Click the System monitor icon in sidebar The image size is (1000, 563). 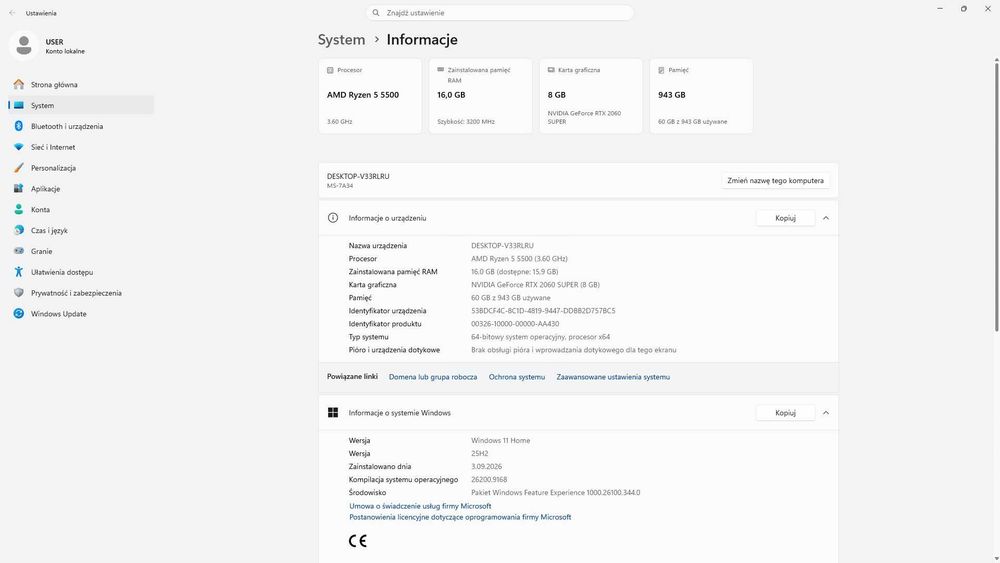tap(18, 105)
